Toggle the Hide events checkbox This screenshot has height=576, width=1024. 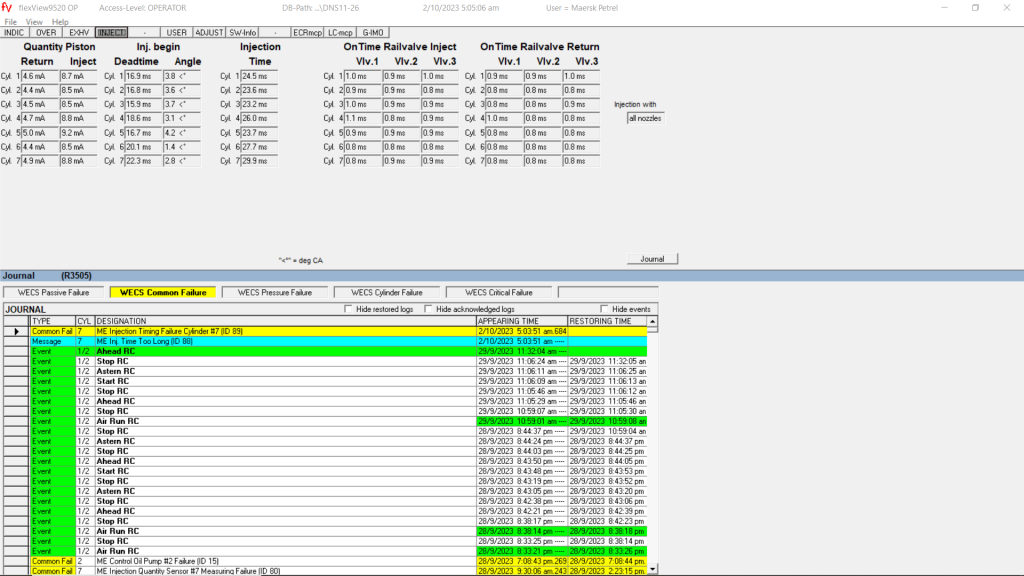click(x=605, y=309)
